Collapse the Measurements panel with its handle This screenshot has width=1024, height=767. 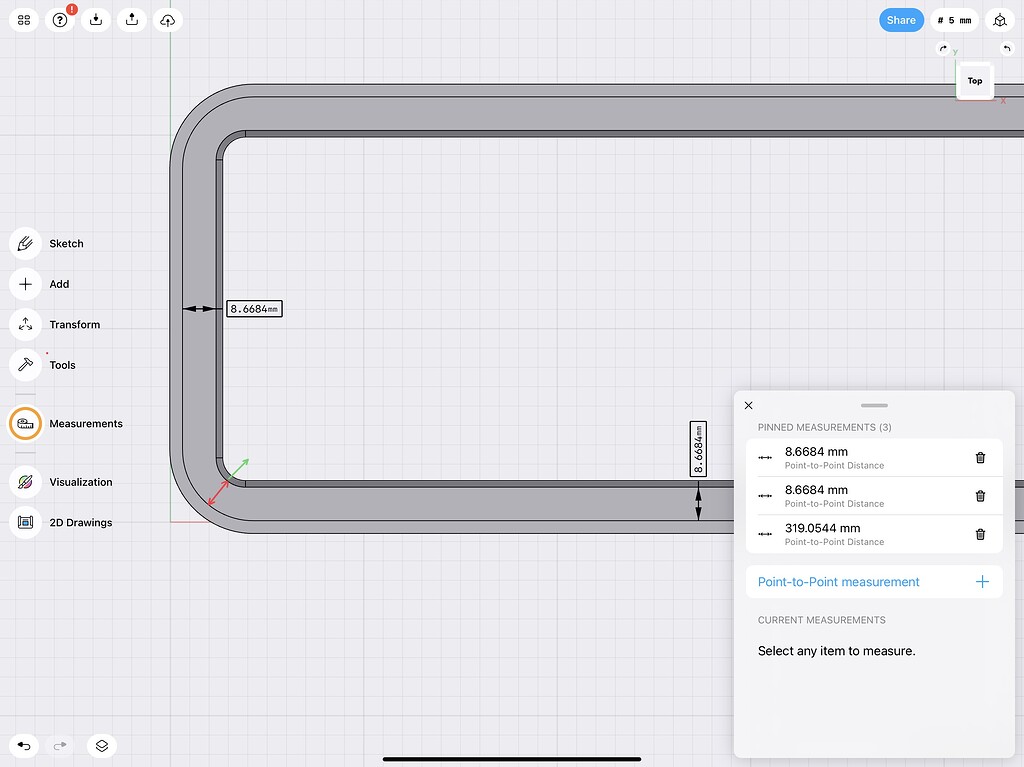point(874,405)
